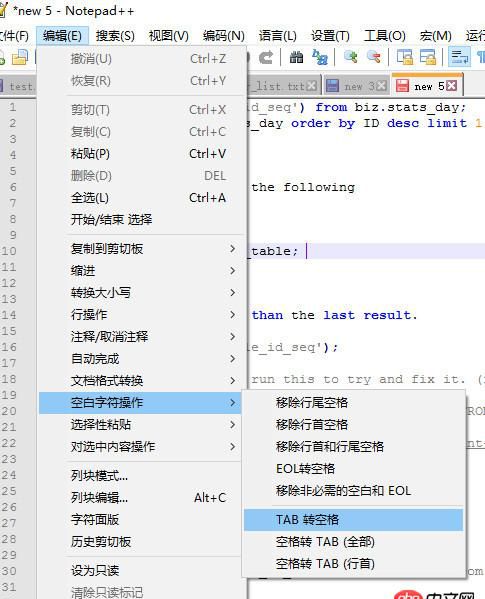
Task: Expand the 缩进 submenu
Action: pos(142,271)
